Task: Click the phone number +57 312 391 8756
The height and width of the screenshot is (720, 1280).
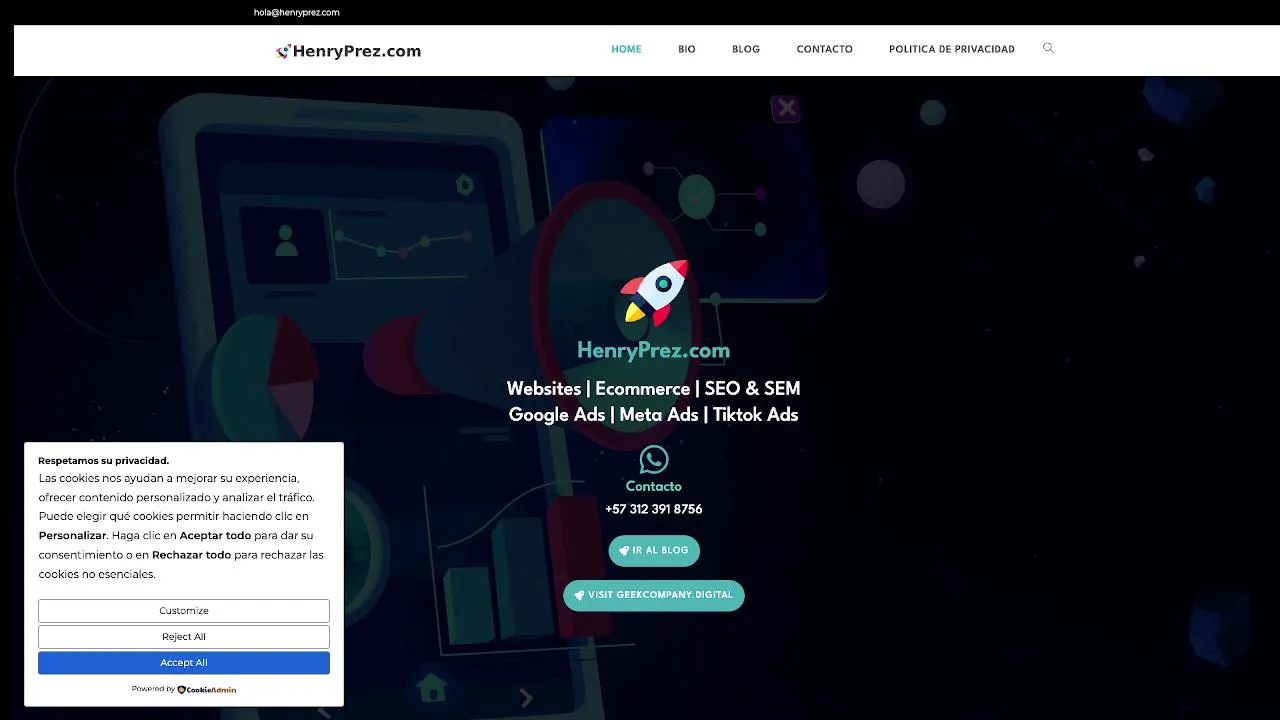Action: [654, 510]
